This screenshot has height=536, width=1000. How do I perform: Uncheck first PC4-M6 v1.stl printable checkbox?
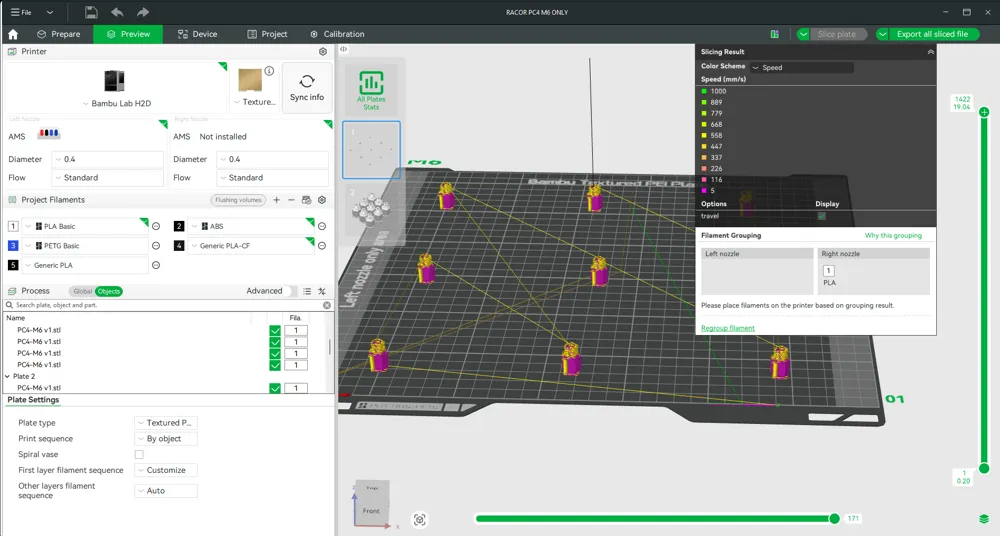[275, 331]
